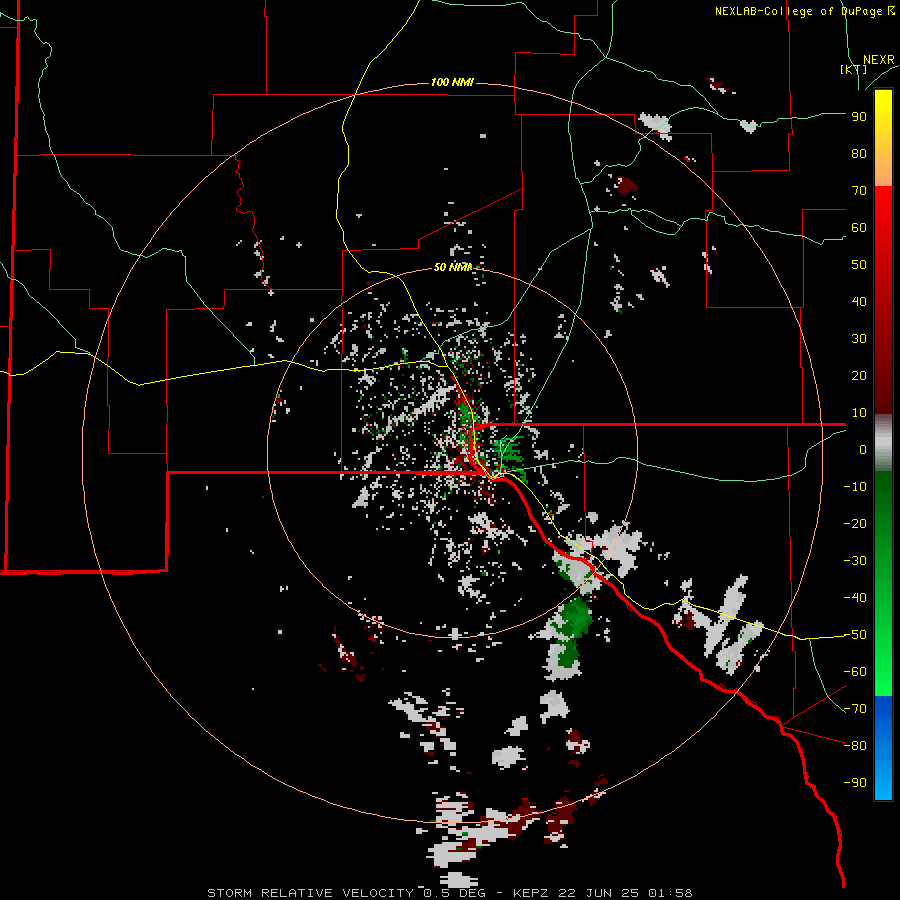Click the -90 value on the velocity legend
This screenshot has width=900, height=900.
coord(855,783)
